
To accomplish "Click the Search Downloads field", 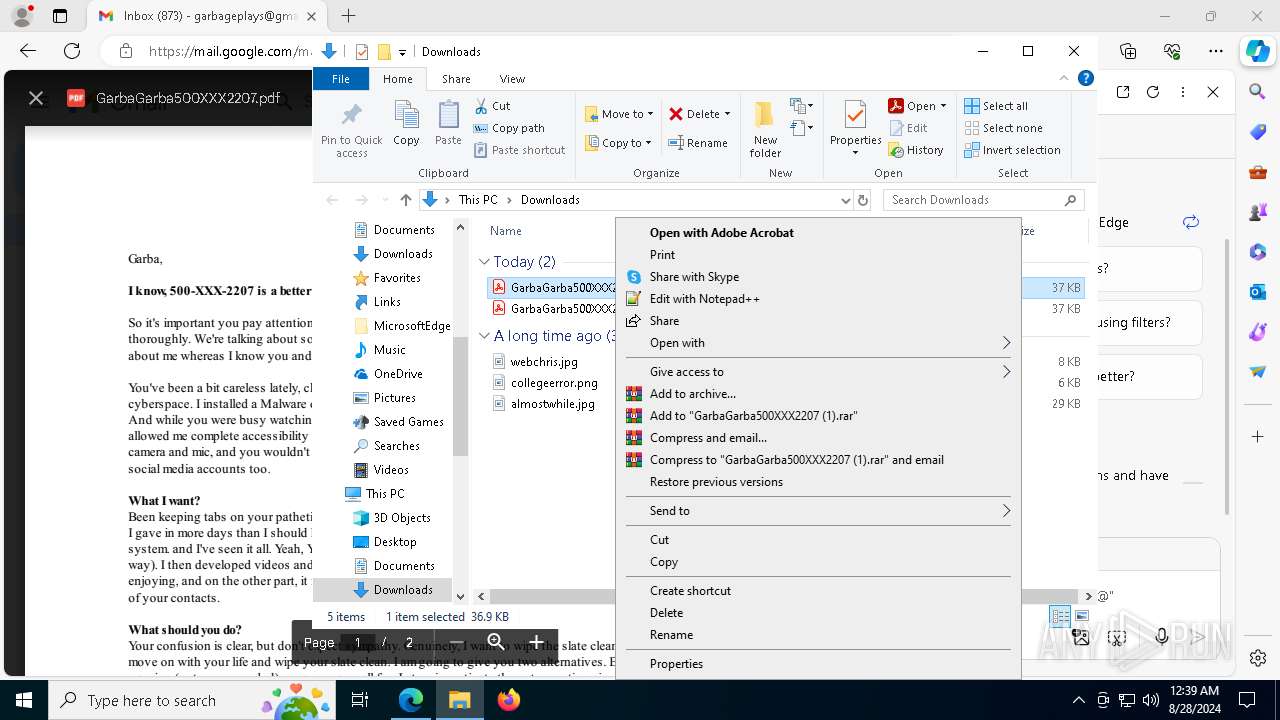I will (x=983, y=200).
